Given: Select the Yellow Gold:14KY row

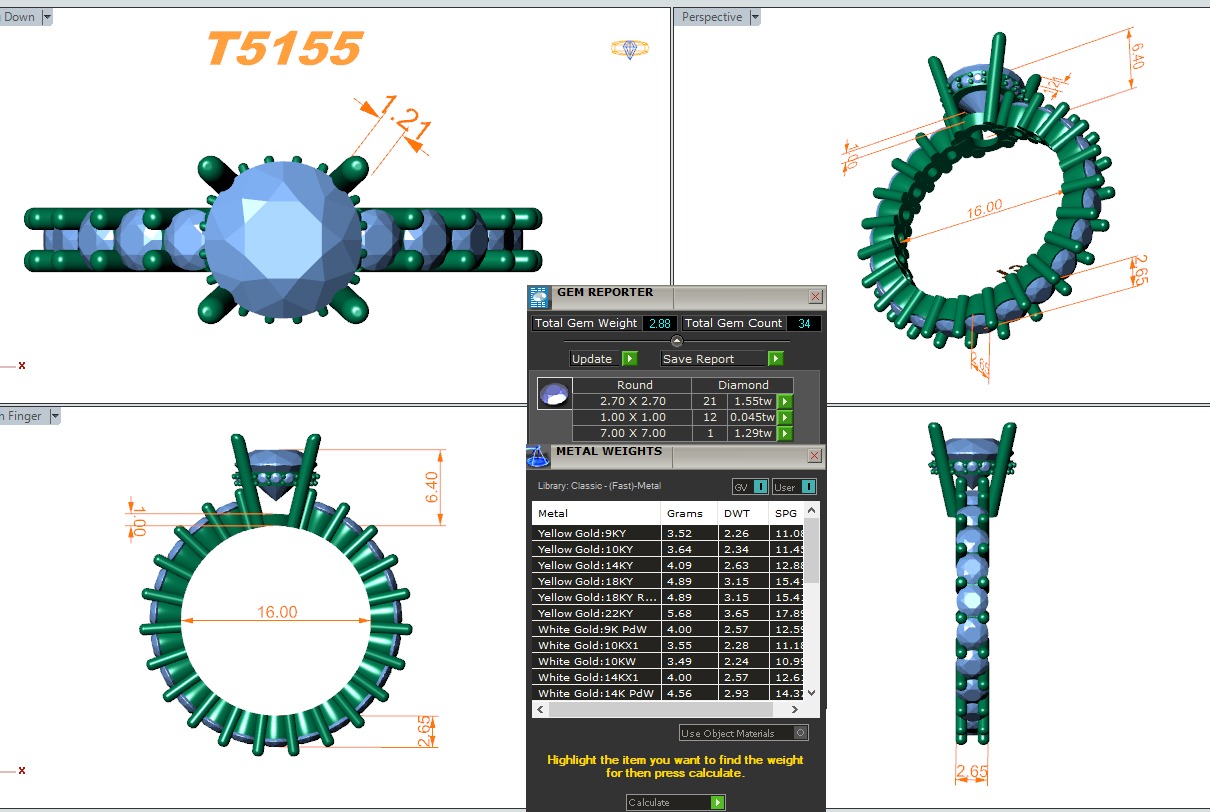Looking at the screenshot, I should (x=596, y=565).
